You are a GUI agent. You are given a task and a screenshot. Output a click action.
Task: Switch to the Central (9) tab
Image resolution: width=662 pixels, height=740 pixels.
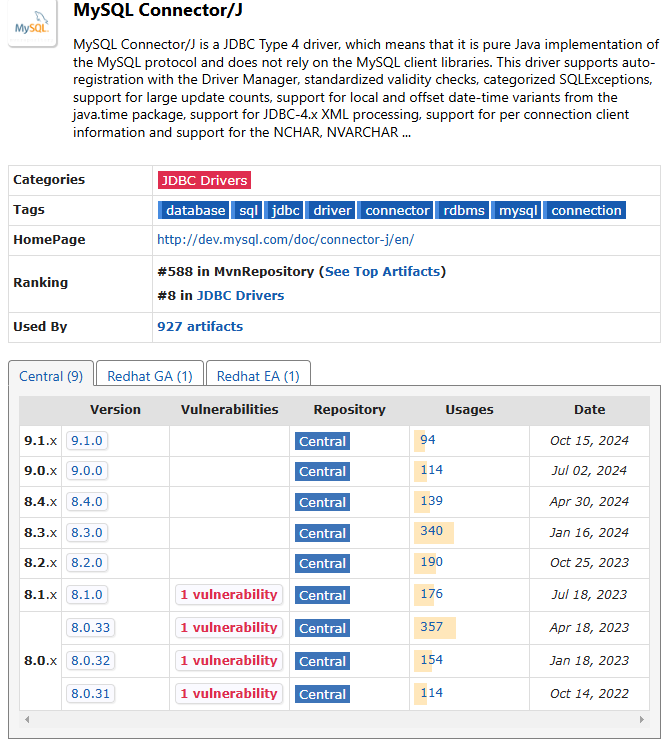pyautogui.click(x=51, y=376)
